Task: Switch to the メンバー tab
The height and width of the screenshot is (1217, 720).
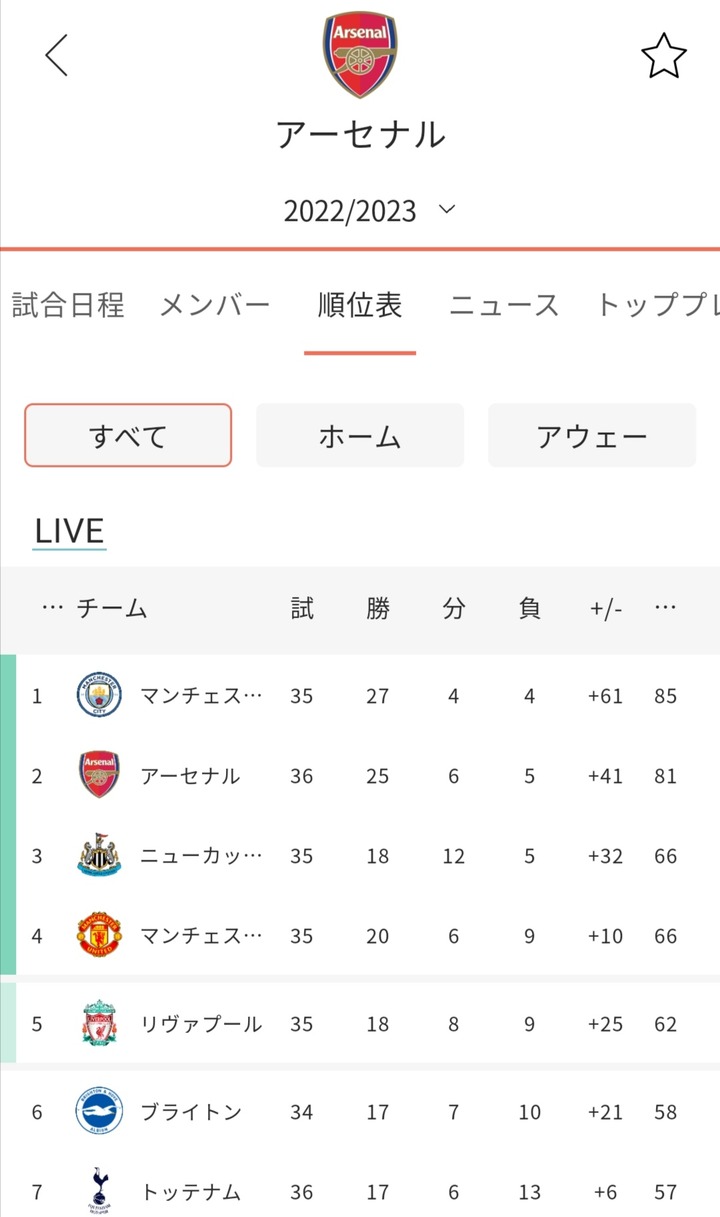Action: tap(215, 305)
